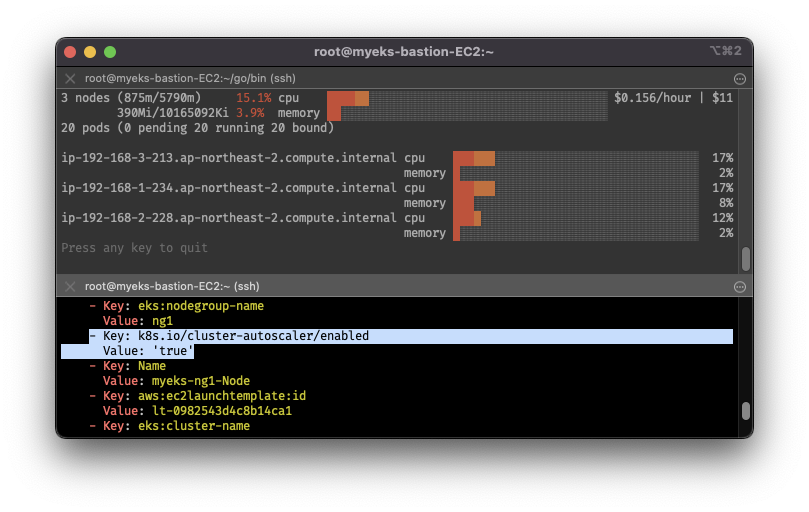809x512 pixels.
Task: Click the cluster cpu usage bar
Action: point(467,98)
